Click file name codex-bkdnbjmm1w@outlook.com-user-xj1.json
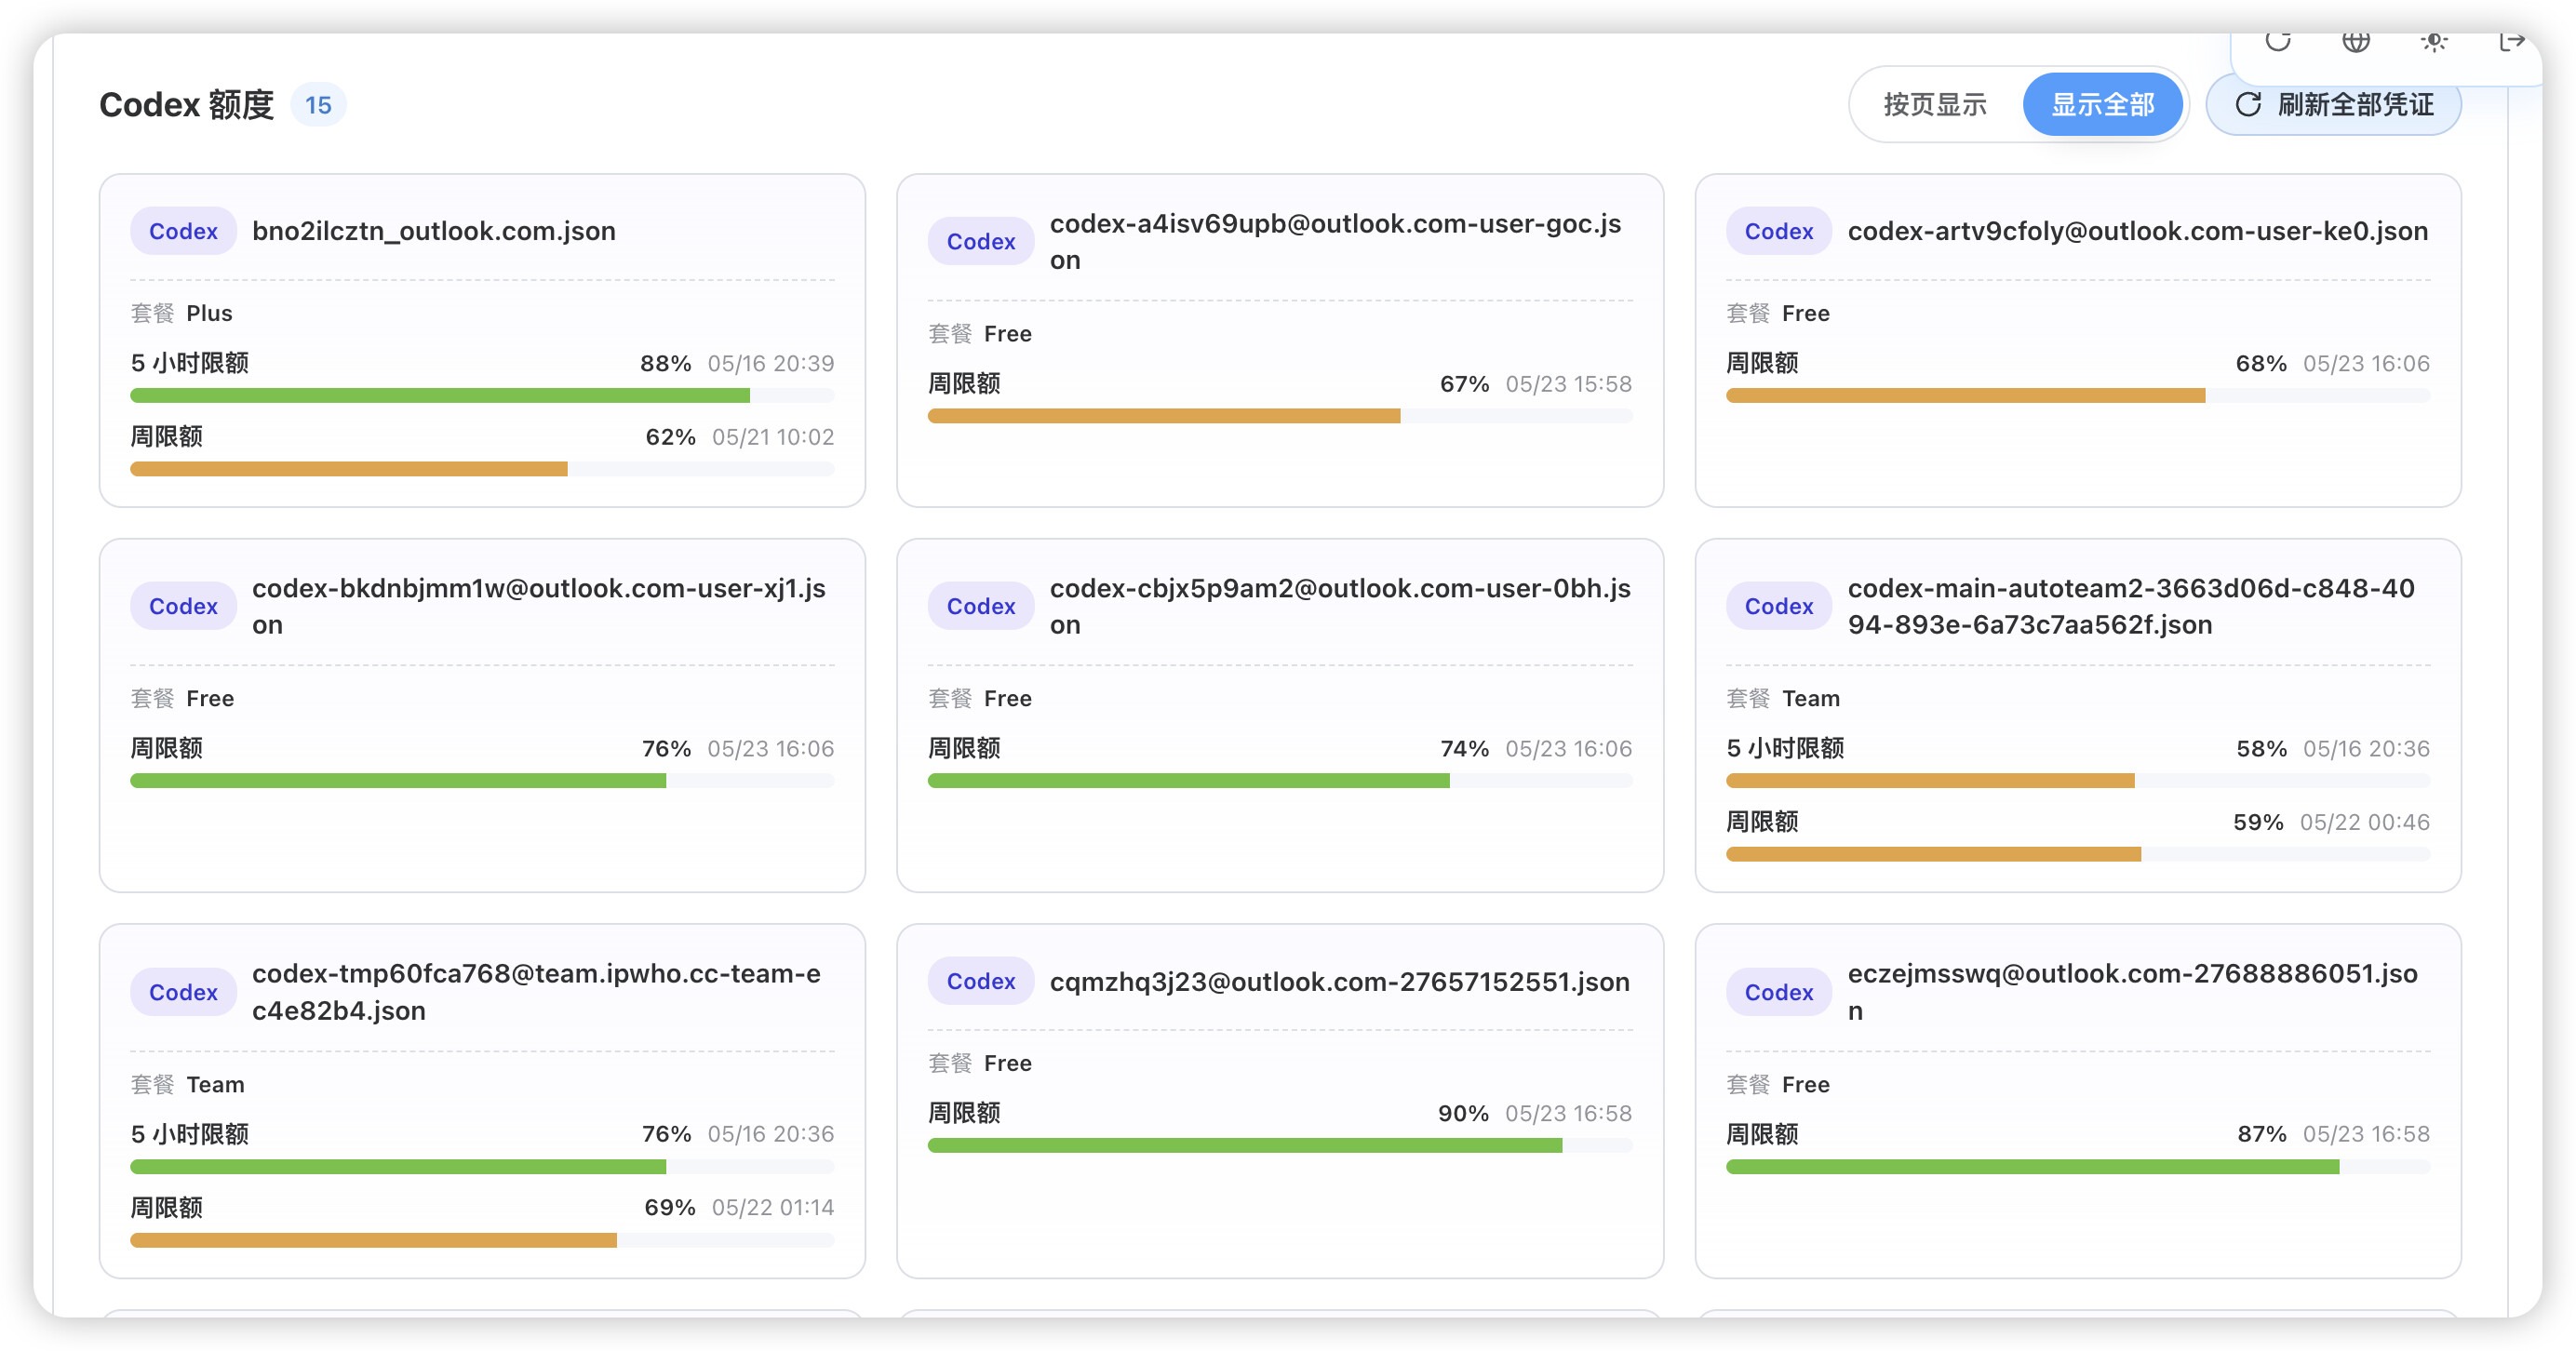 539,606
